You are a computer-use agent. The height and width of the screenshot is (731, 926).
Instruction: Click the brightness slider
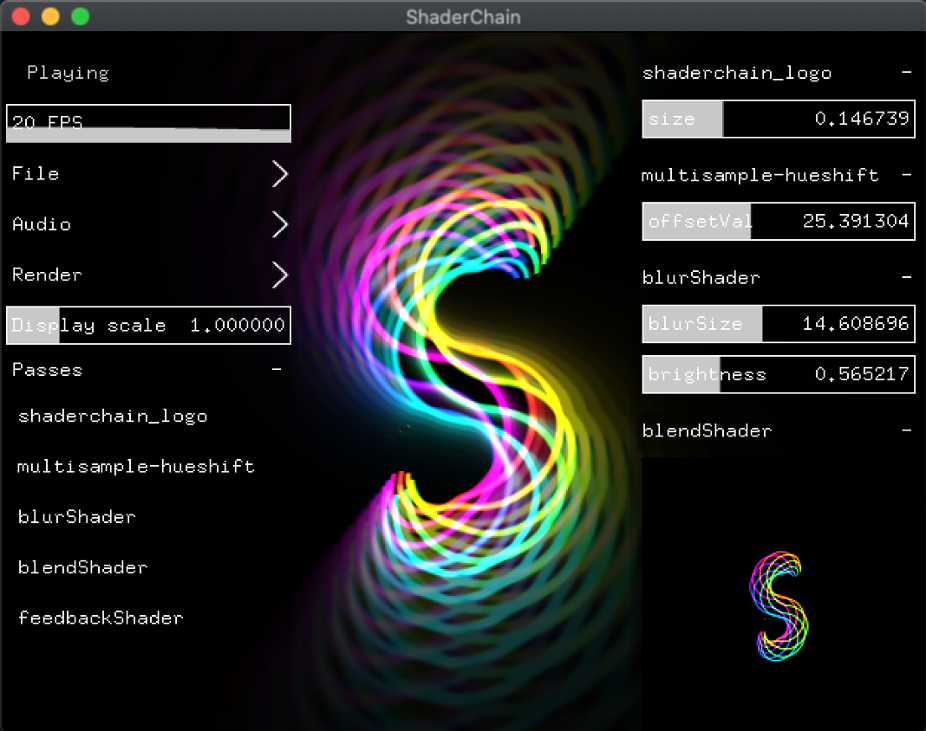[778, 374]
